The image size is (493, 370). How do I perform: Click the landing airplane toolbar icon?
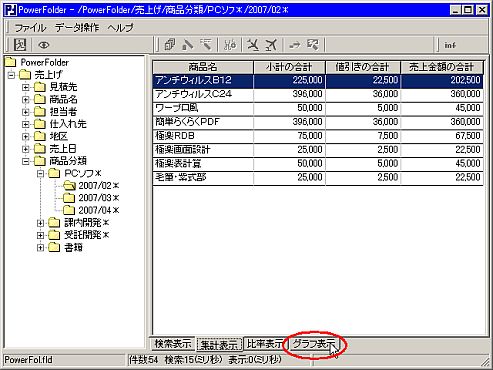pos(253,45)
